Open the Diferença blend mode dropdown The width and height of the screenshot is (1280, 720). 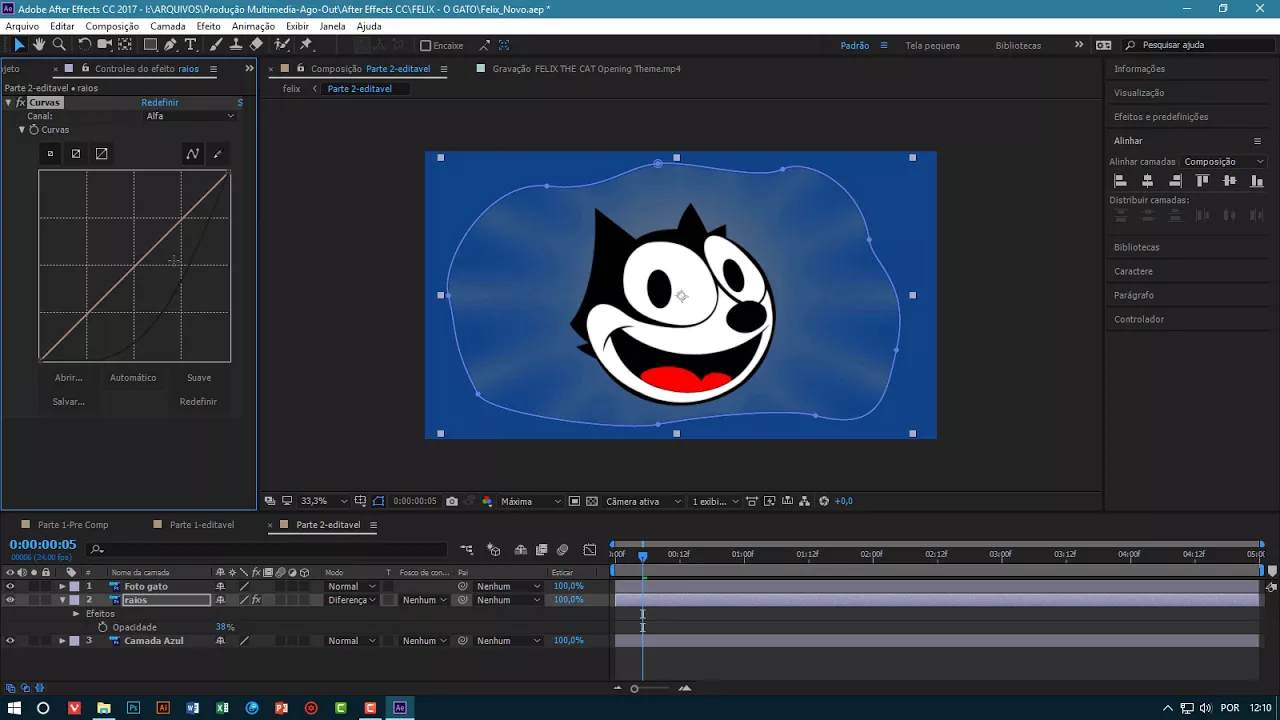(x=352, y=600)
